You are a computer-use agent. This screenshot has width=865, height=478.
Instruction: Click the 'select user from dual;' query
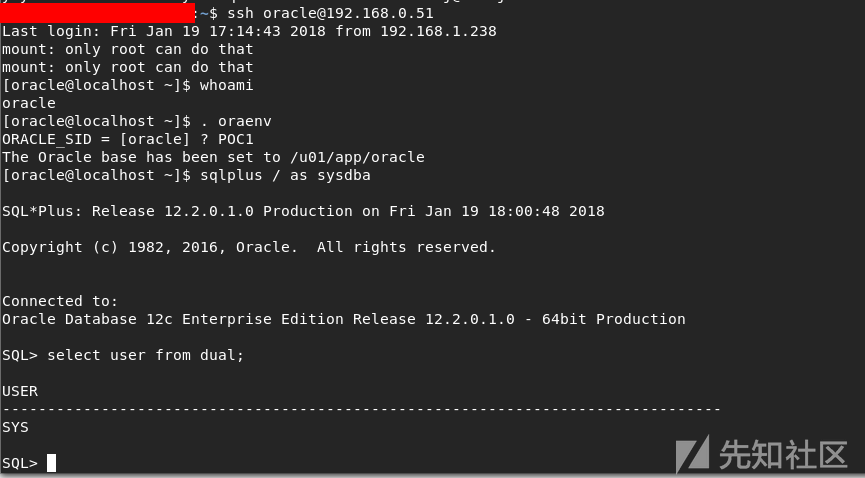pyautogui.click(x=145, y=355)
